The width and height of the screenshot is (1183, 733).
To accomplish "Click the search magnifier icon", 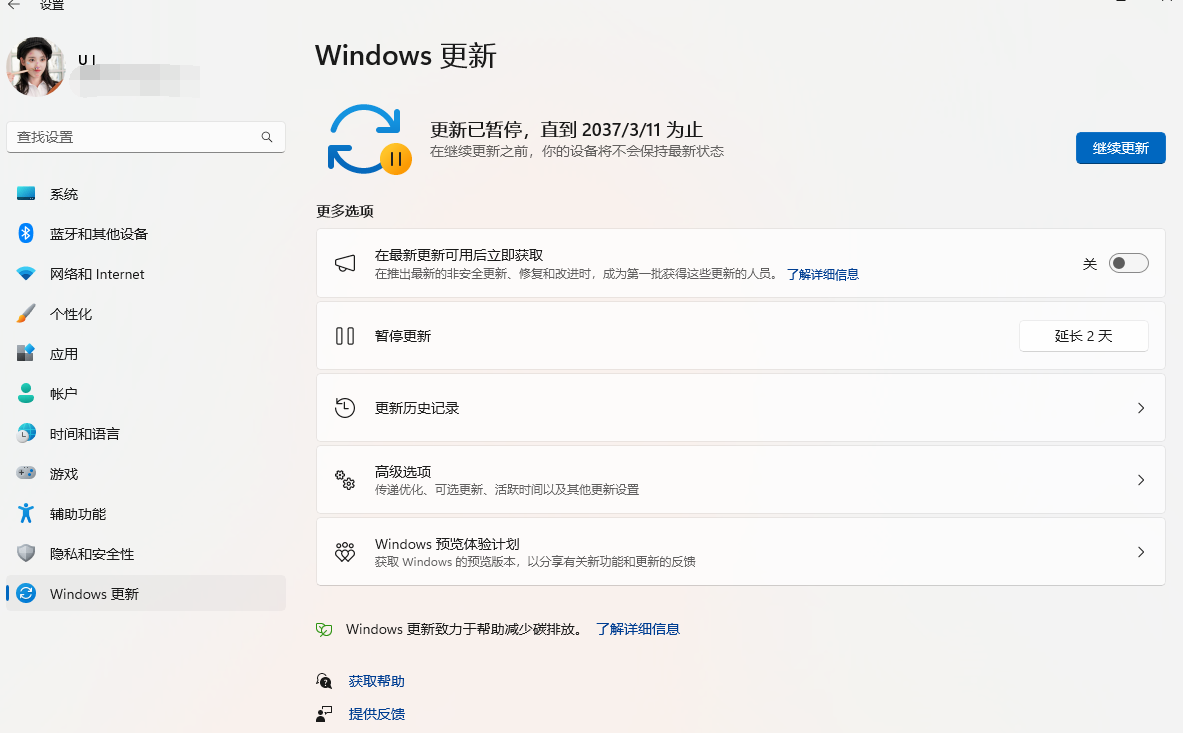I will tap(267, 136).
